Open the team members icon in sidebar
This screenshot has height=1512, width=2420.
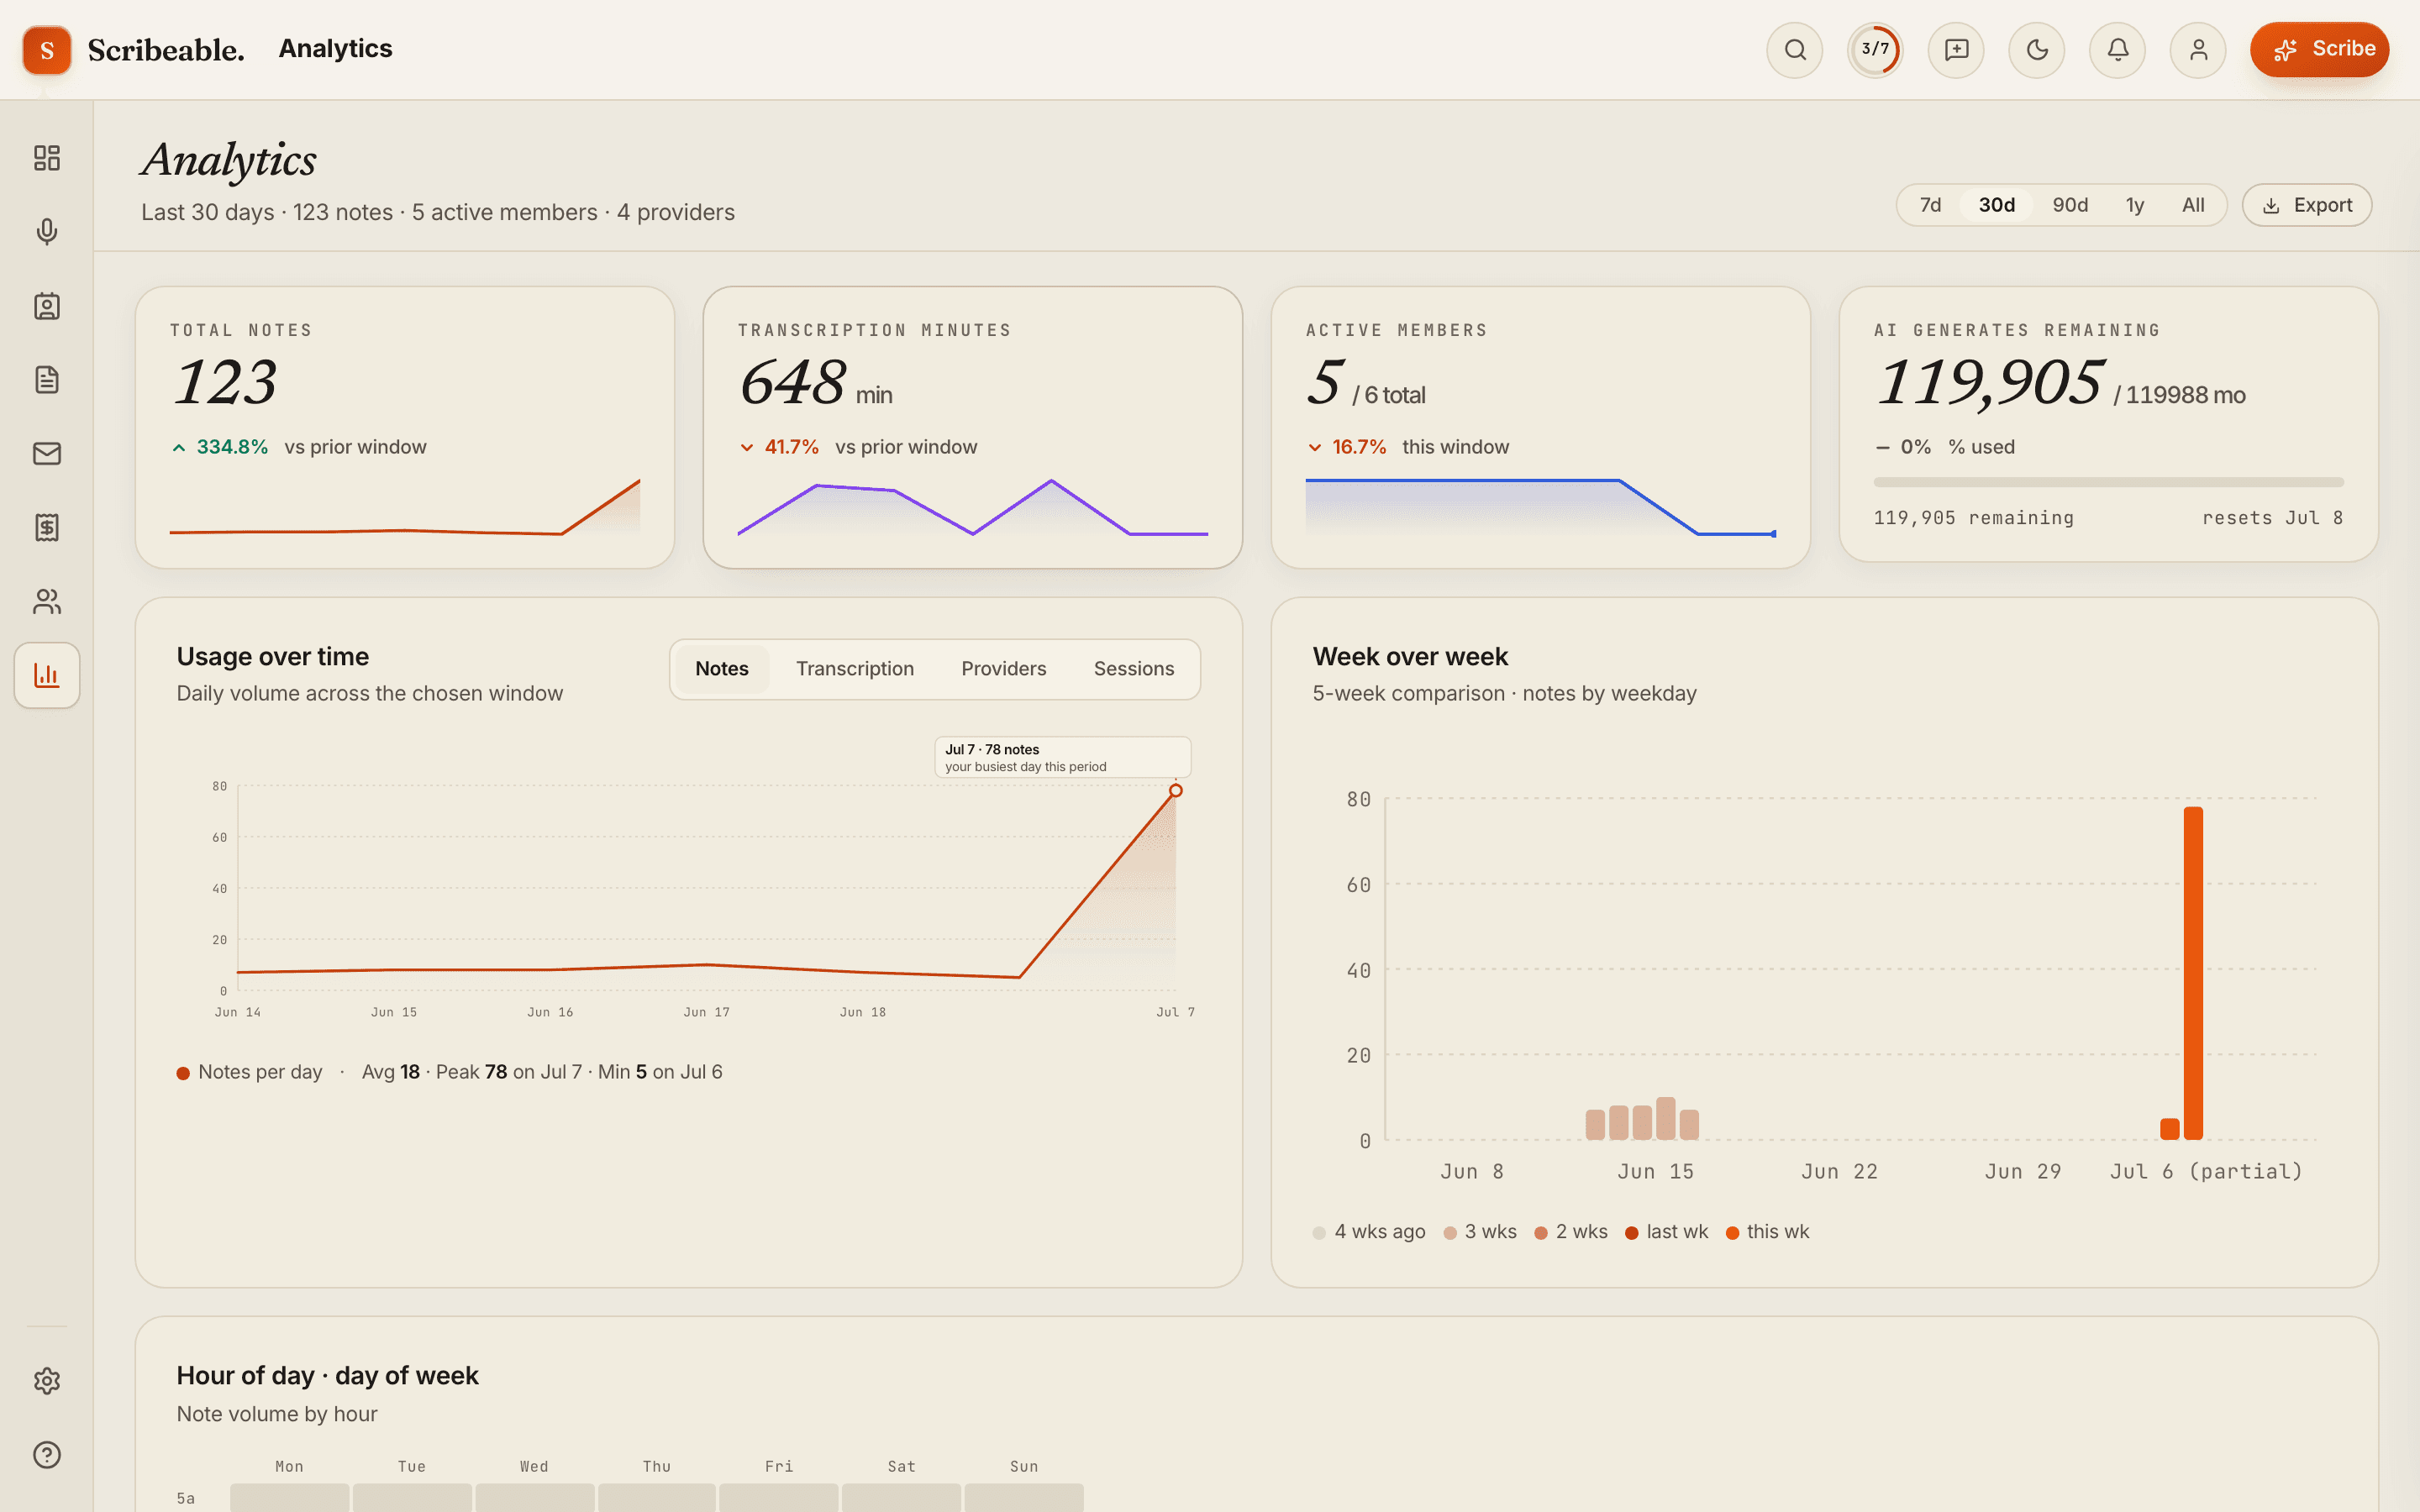click(47, 601)
